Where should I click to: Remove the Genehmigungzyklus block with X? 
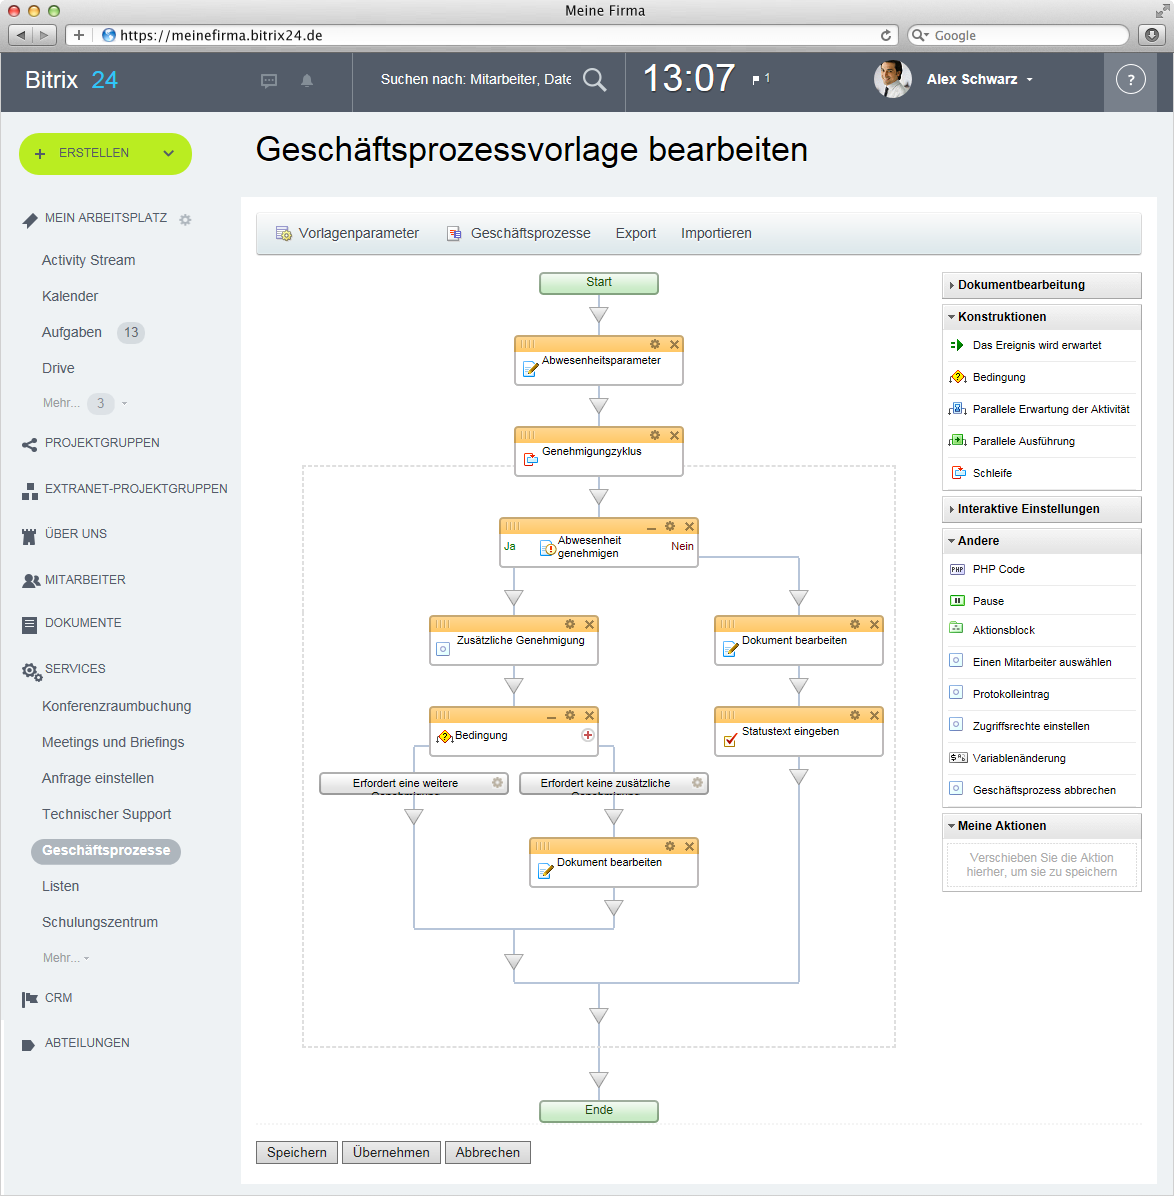(674, 435)
